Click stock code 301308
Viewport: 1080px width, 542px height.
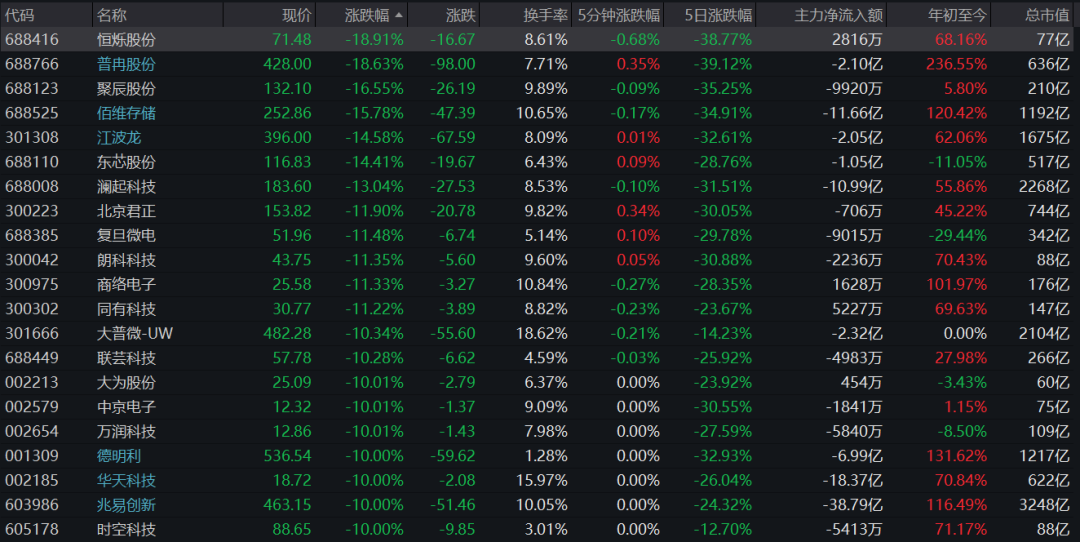click(x=32, y=138)
